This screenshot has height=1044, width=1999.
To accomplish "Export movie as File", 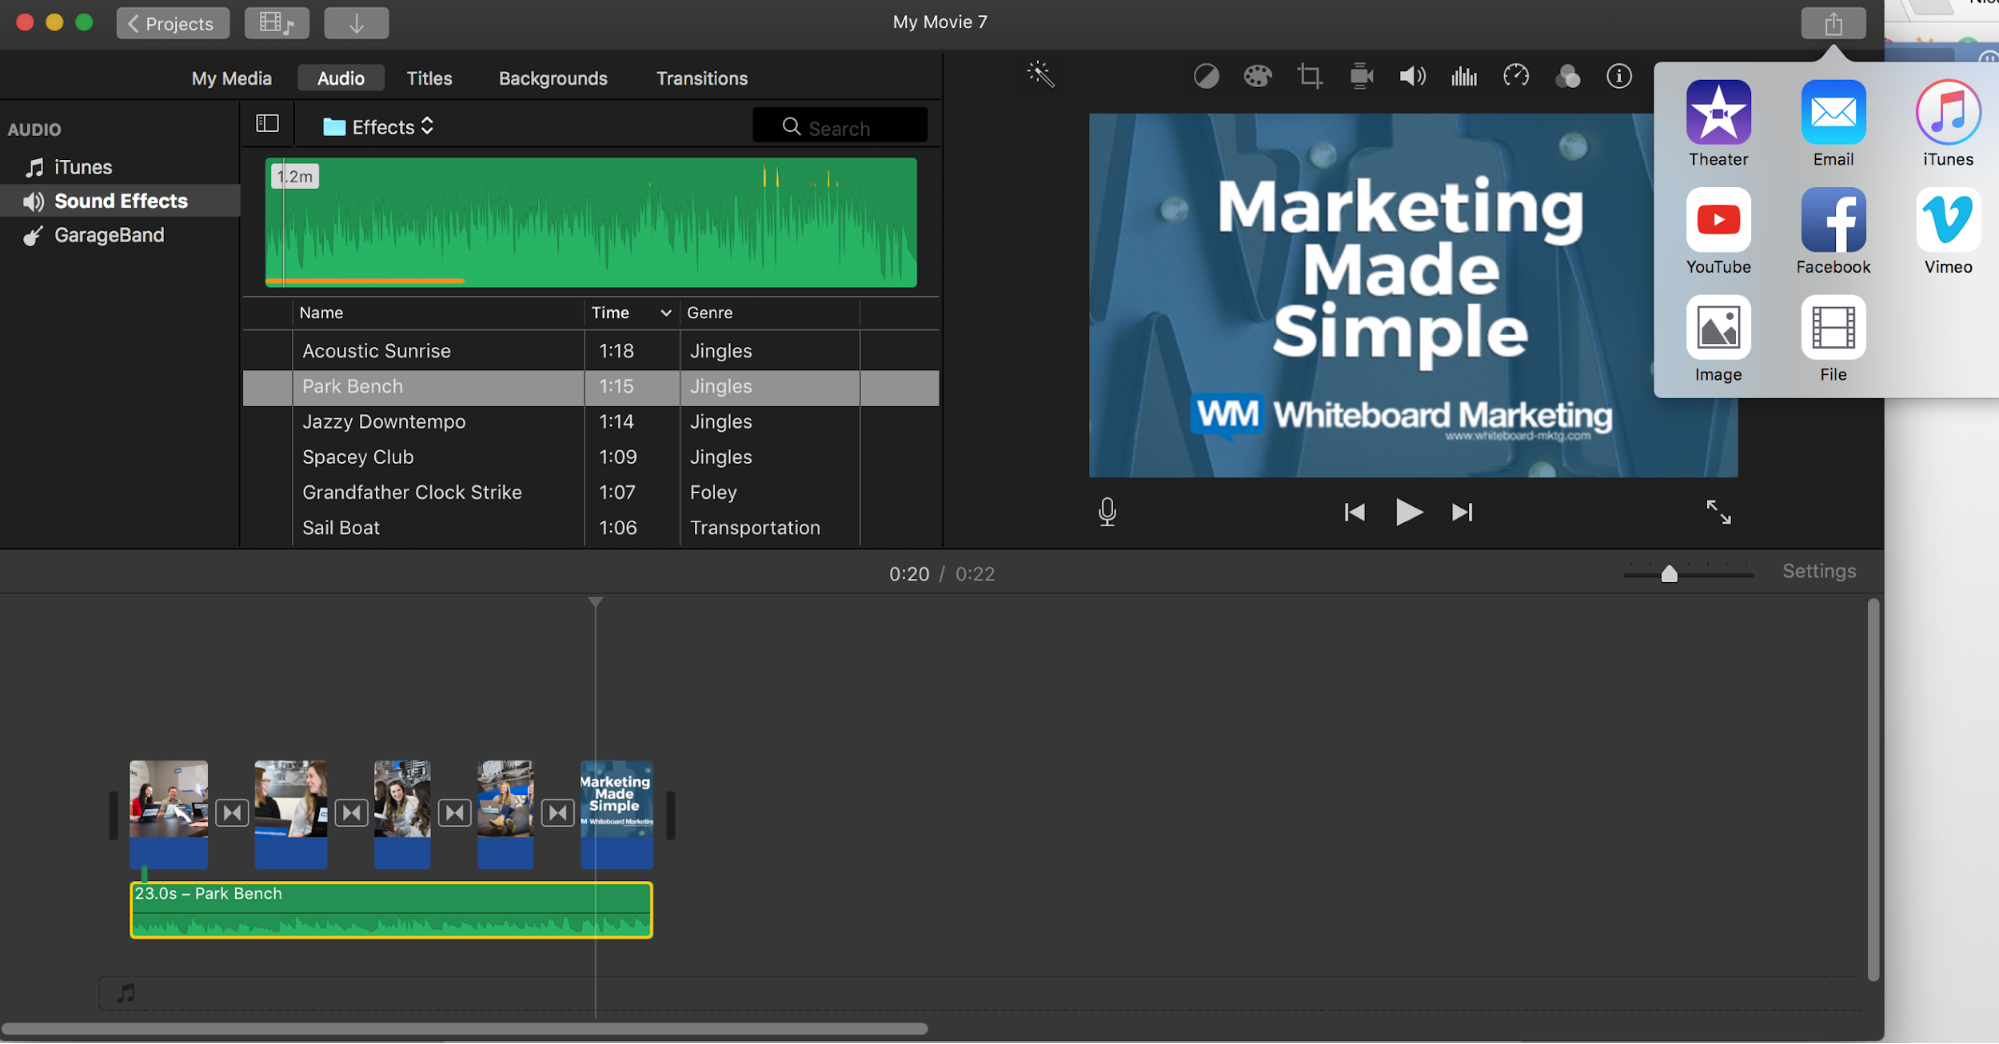I will (x=1833, y=338).
